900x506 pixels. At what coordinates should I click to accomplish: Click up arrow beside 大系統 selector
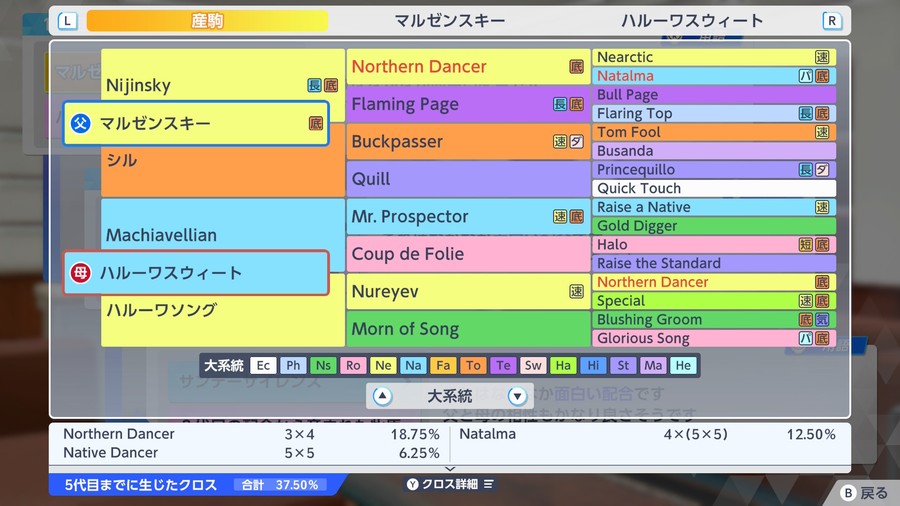point(382,396)
